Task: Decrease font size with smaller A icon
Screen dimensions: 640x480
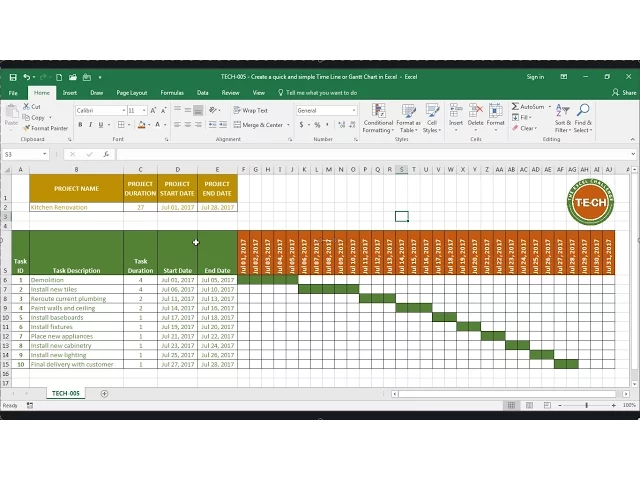Action: click(163, 111)
